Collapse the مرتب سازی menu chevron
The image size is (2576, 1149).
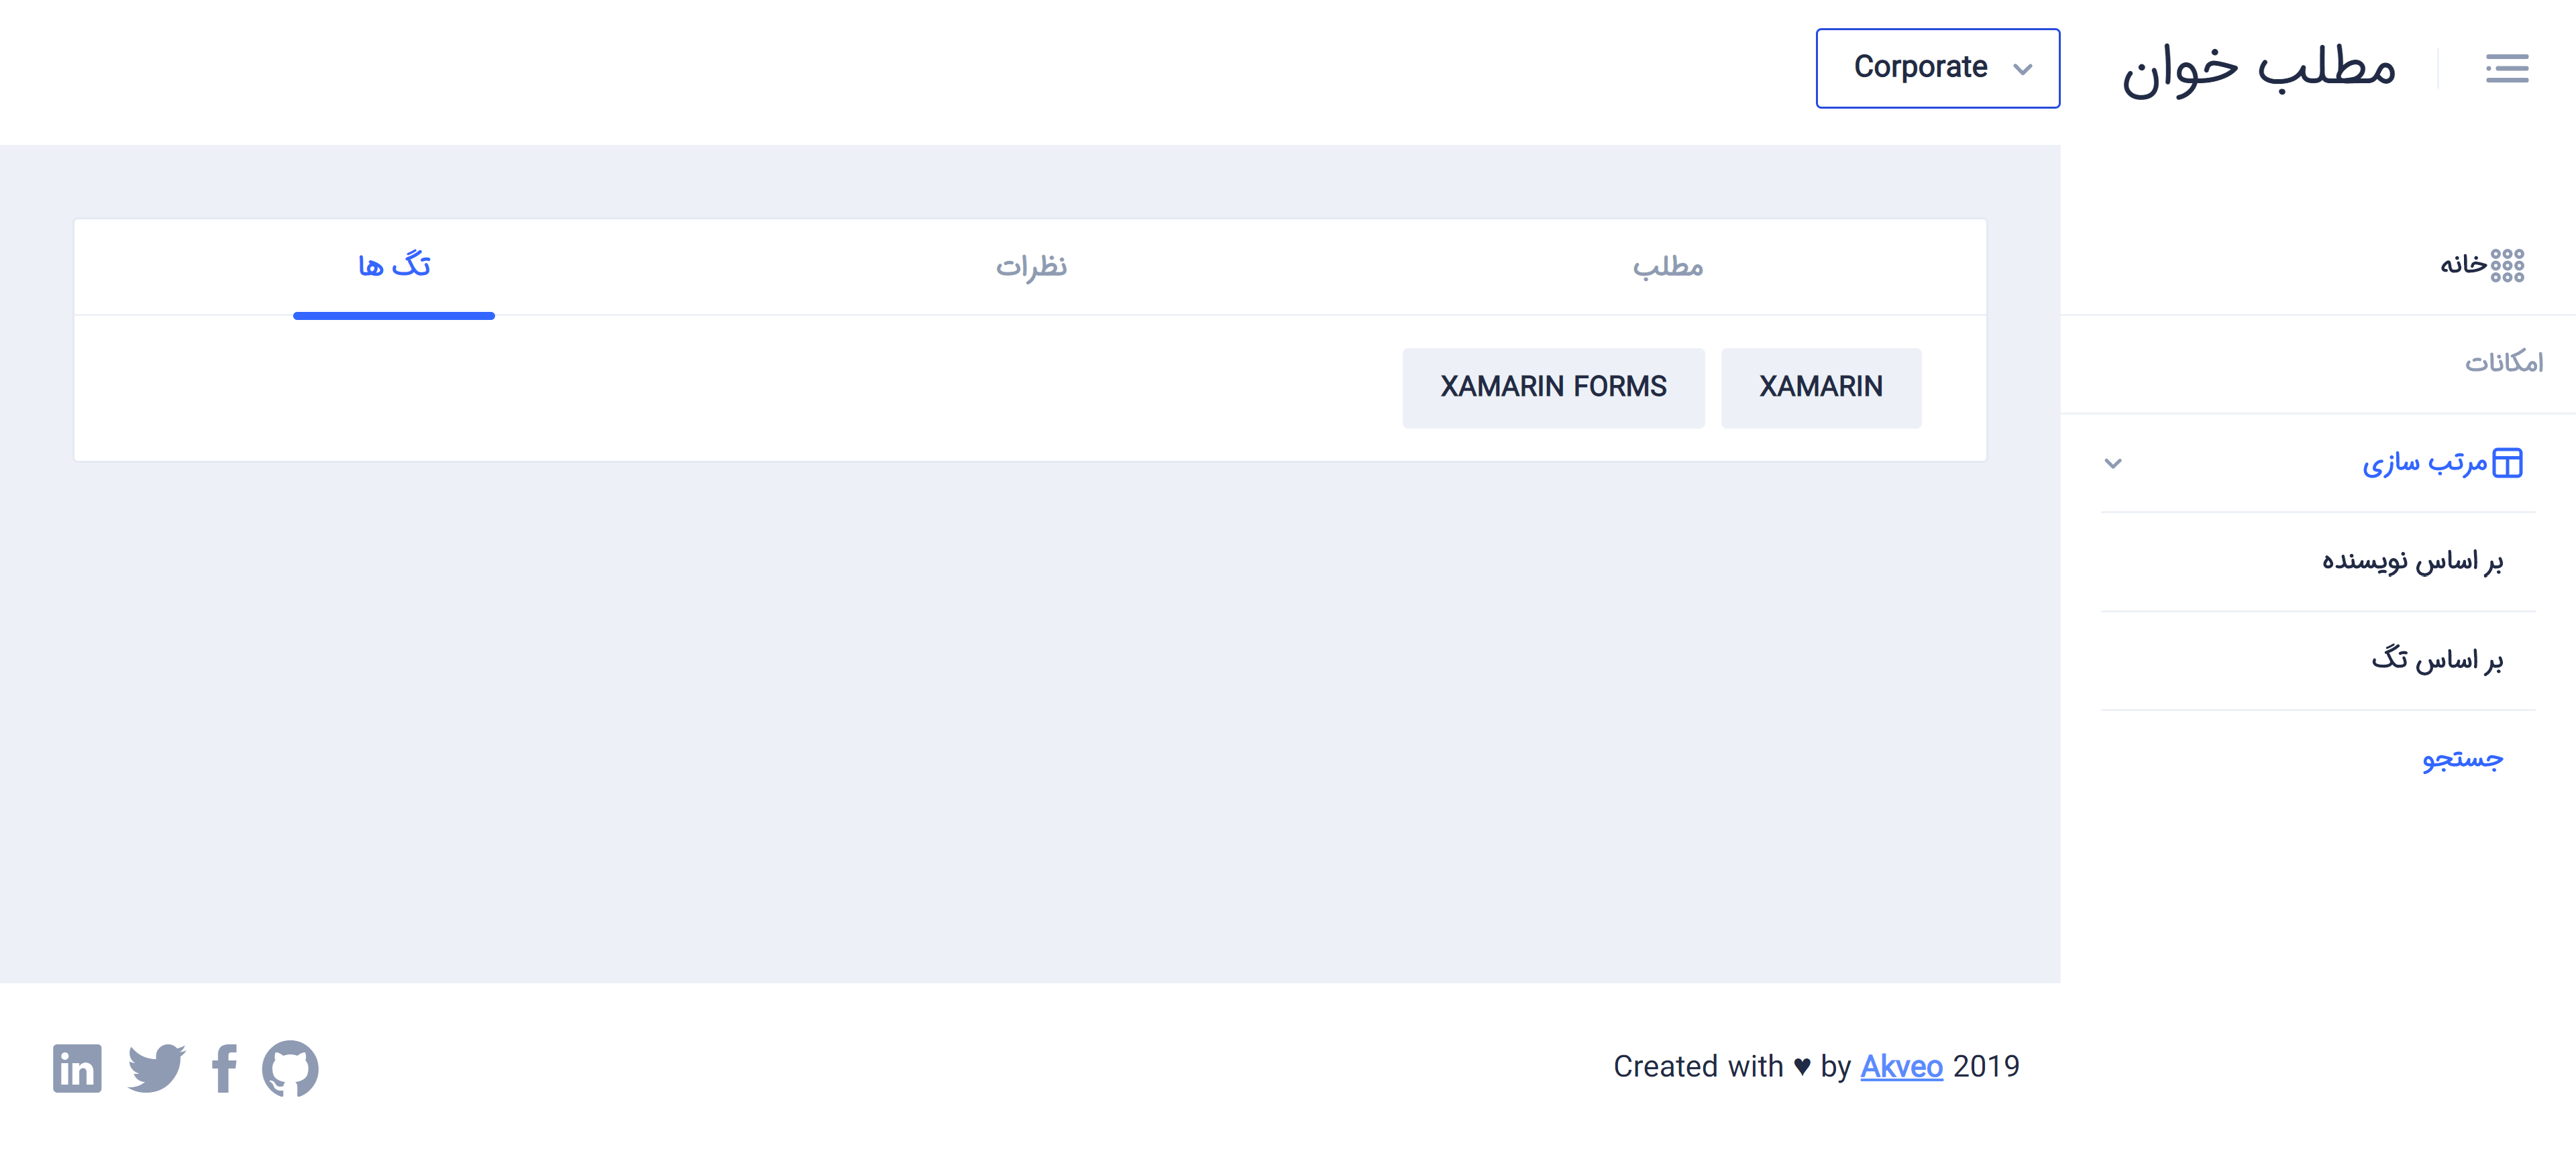pos(2112,463)
